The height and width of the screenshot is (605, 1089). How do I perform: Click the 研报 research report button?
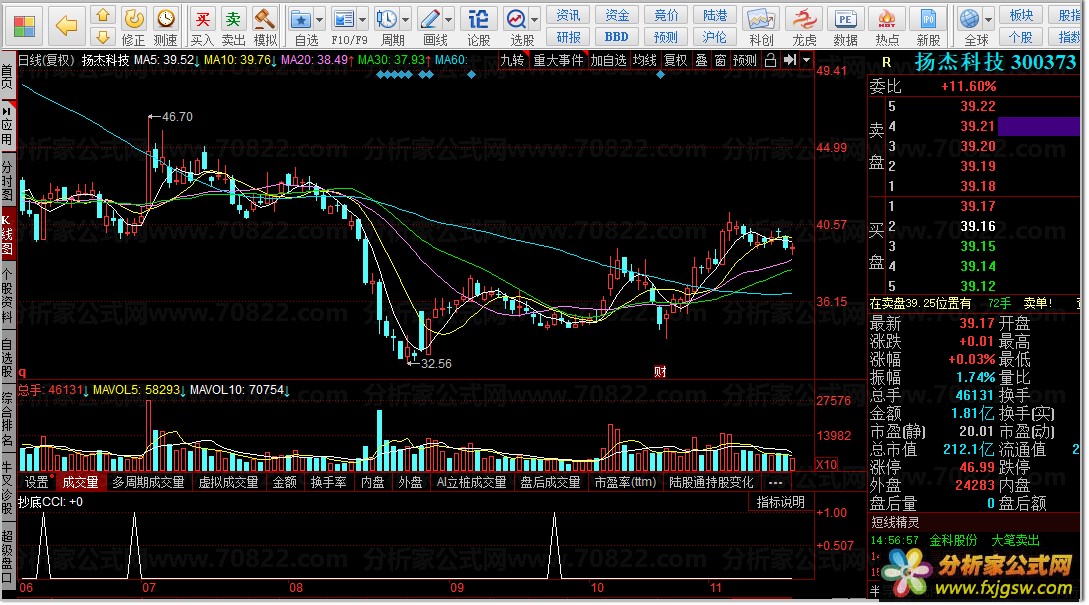(568, 37)
